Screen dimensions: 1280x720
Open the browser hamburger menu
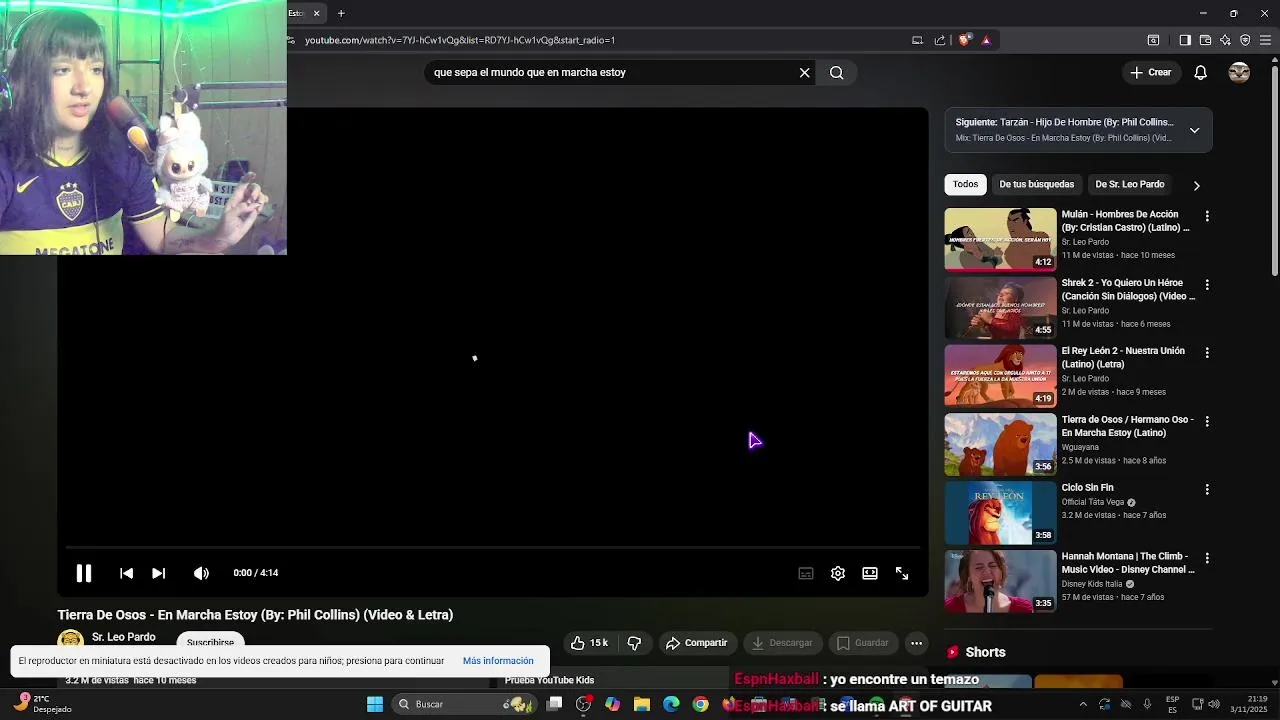pyautogui.click(x=1266, y=40)
